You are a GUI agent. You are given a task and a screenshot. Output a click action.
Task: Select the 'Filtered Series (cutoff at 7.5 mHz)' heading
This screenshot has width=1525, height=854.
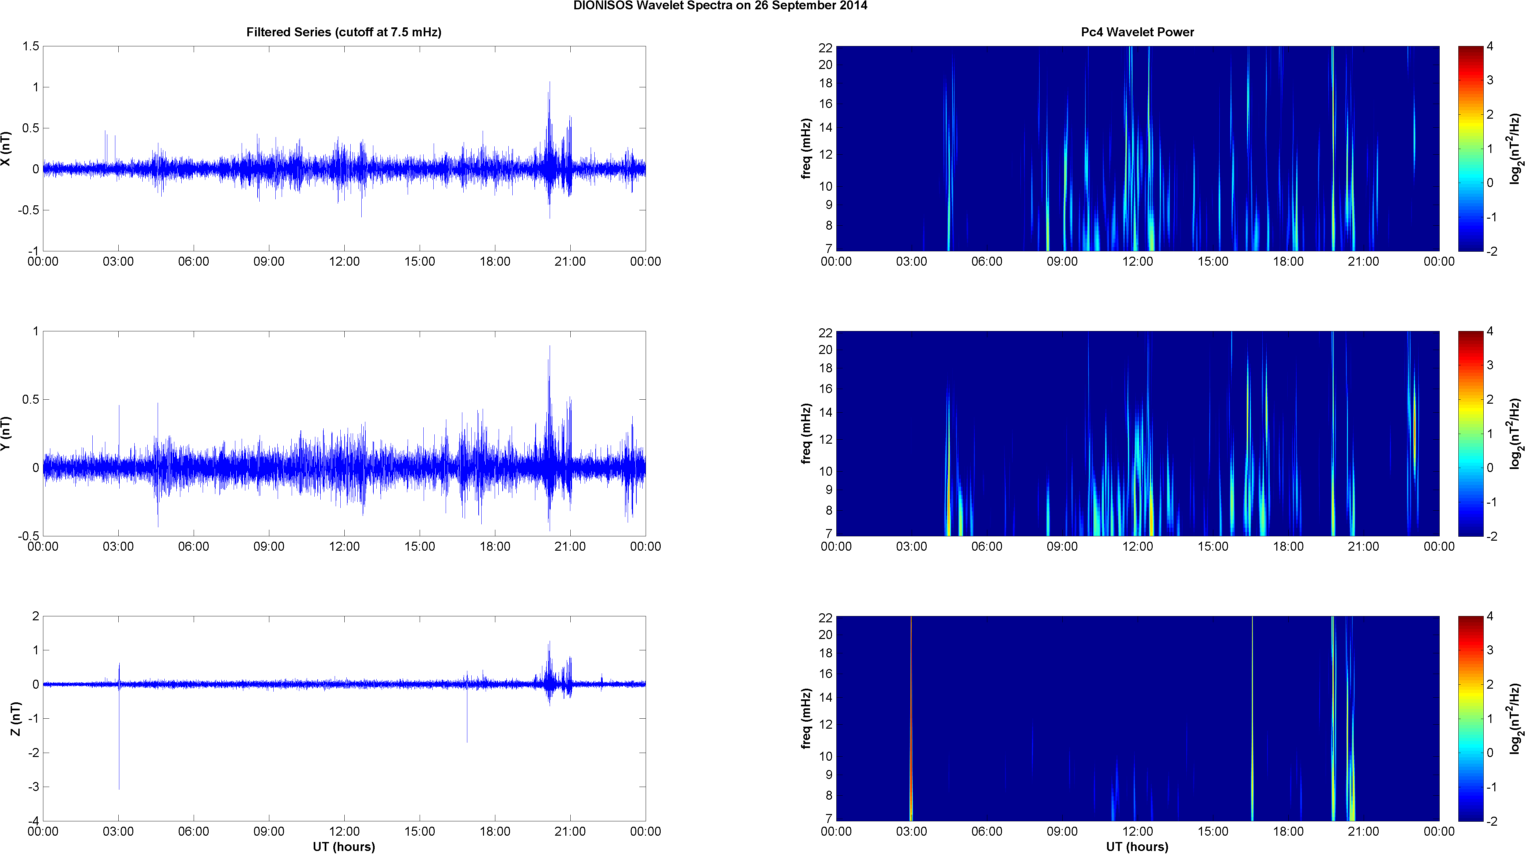344,32
